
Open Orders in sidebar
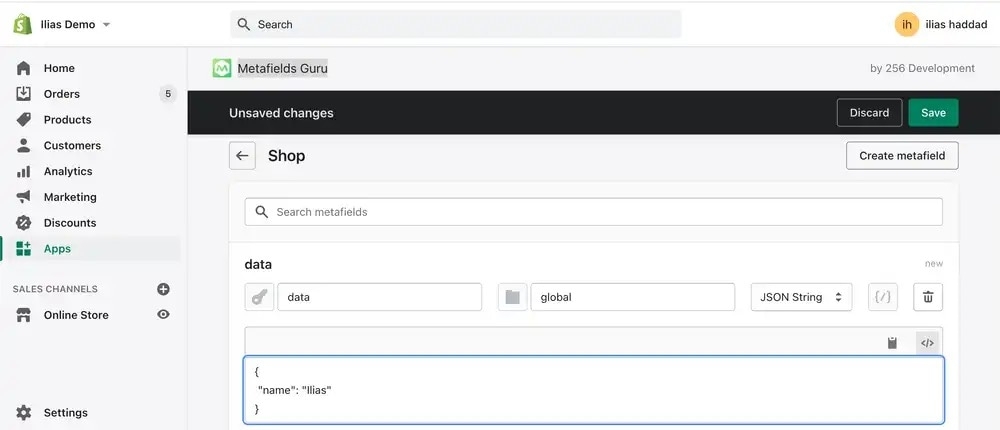(x=61, y=94)
